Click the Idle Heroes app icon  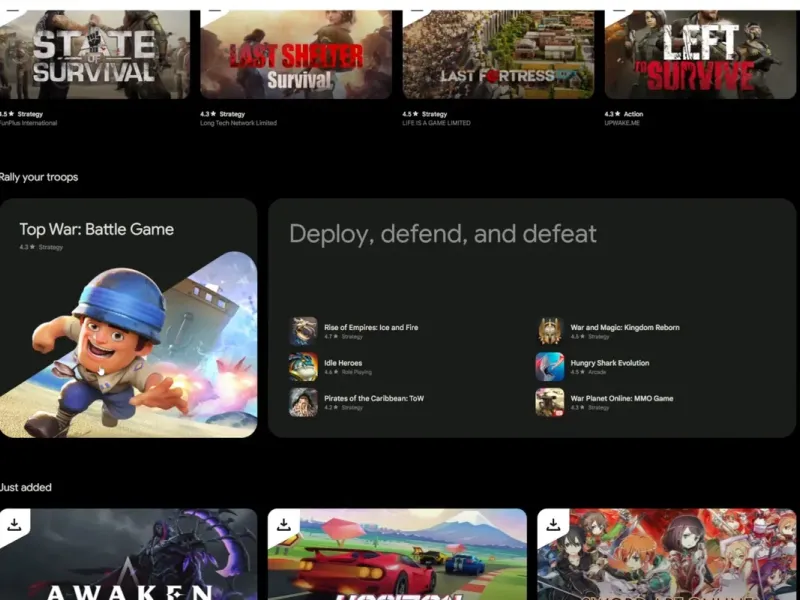click(303, 366)
